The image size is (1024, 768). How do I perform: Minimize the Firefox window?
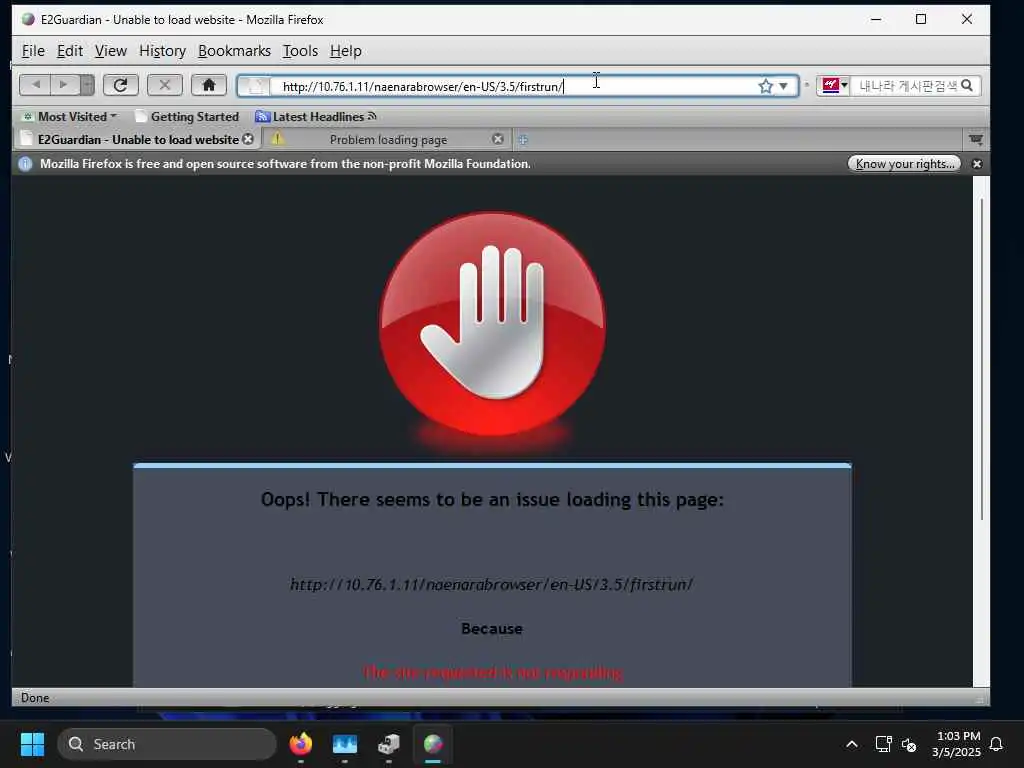click(x=876, y=20)
